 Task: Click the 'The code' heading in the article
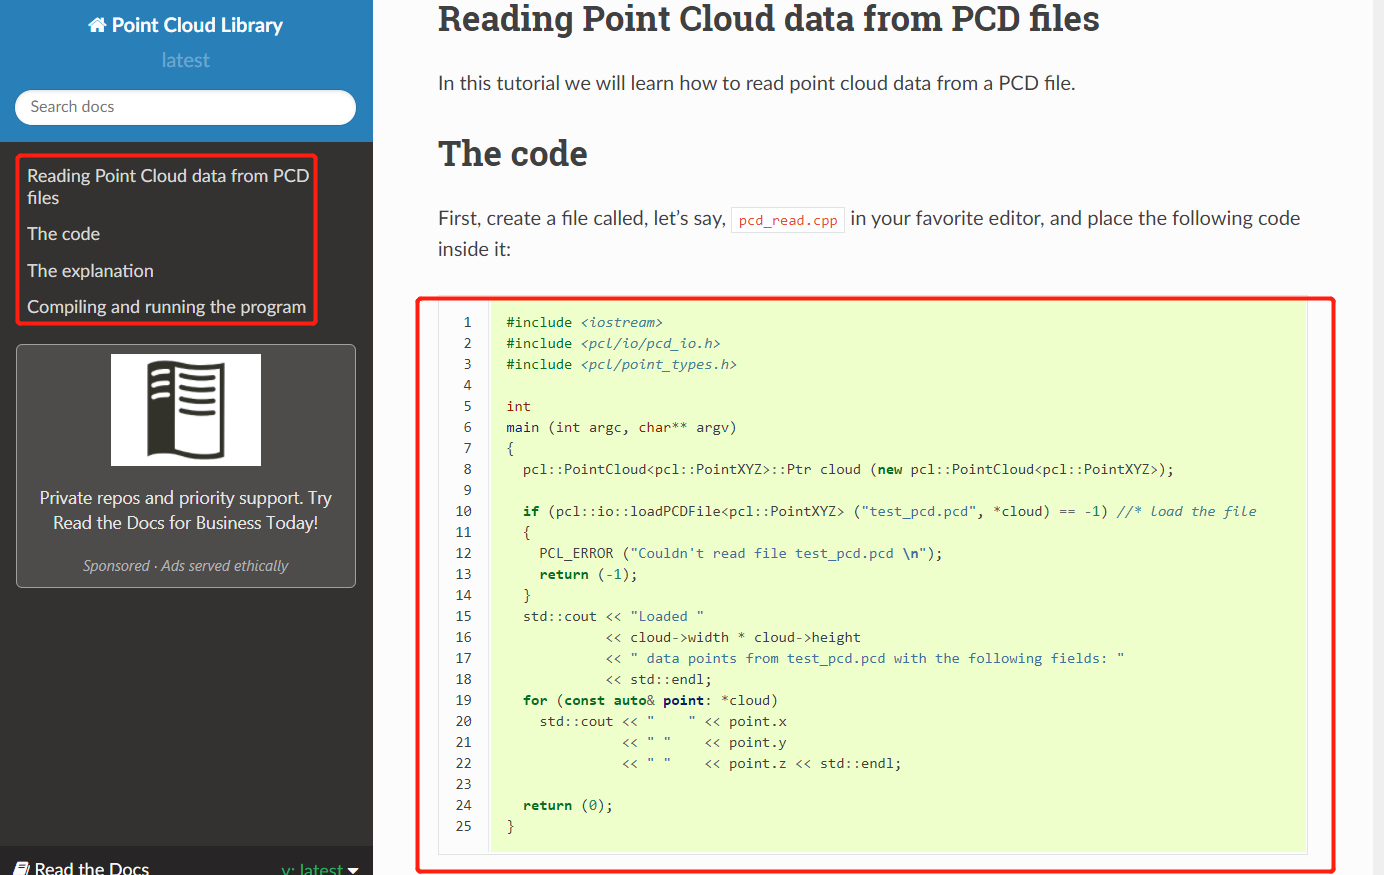(x=513, y=154)
